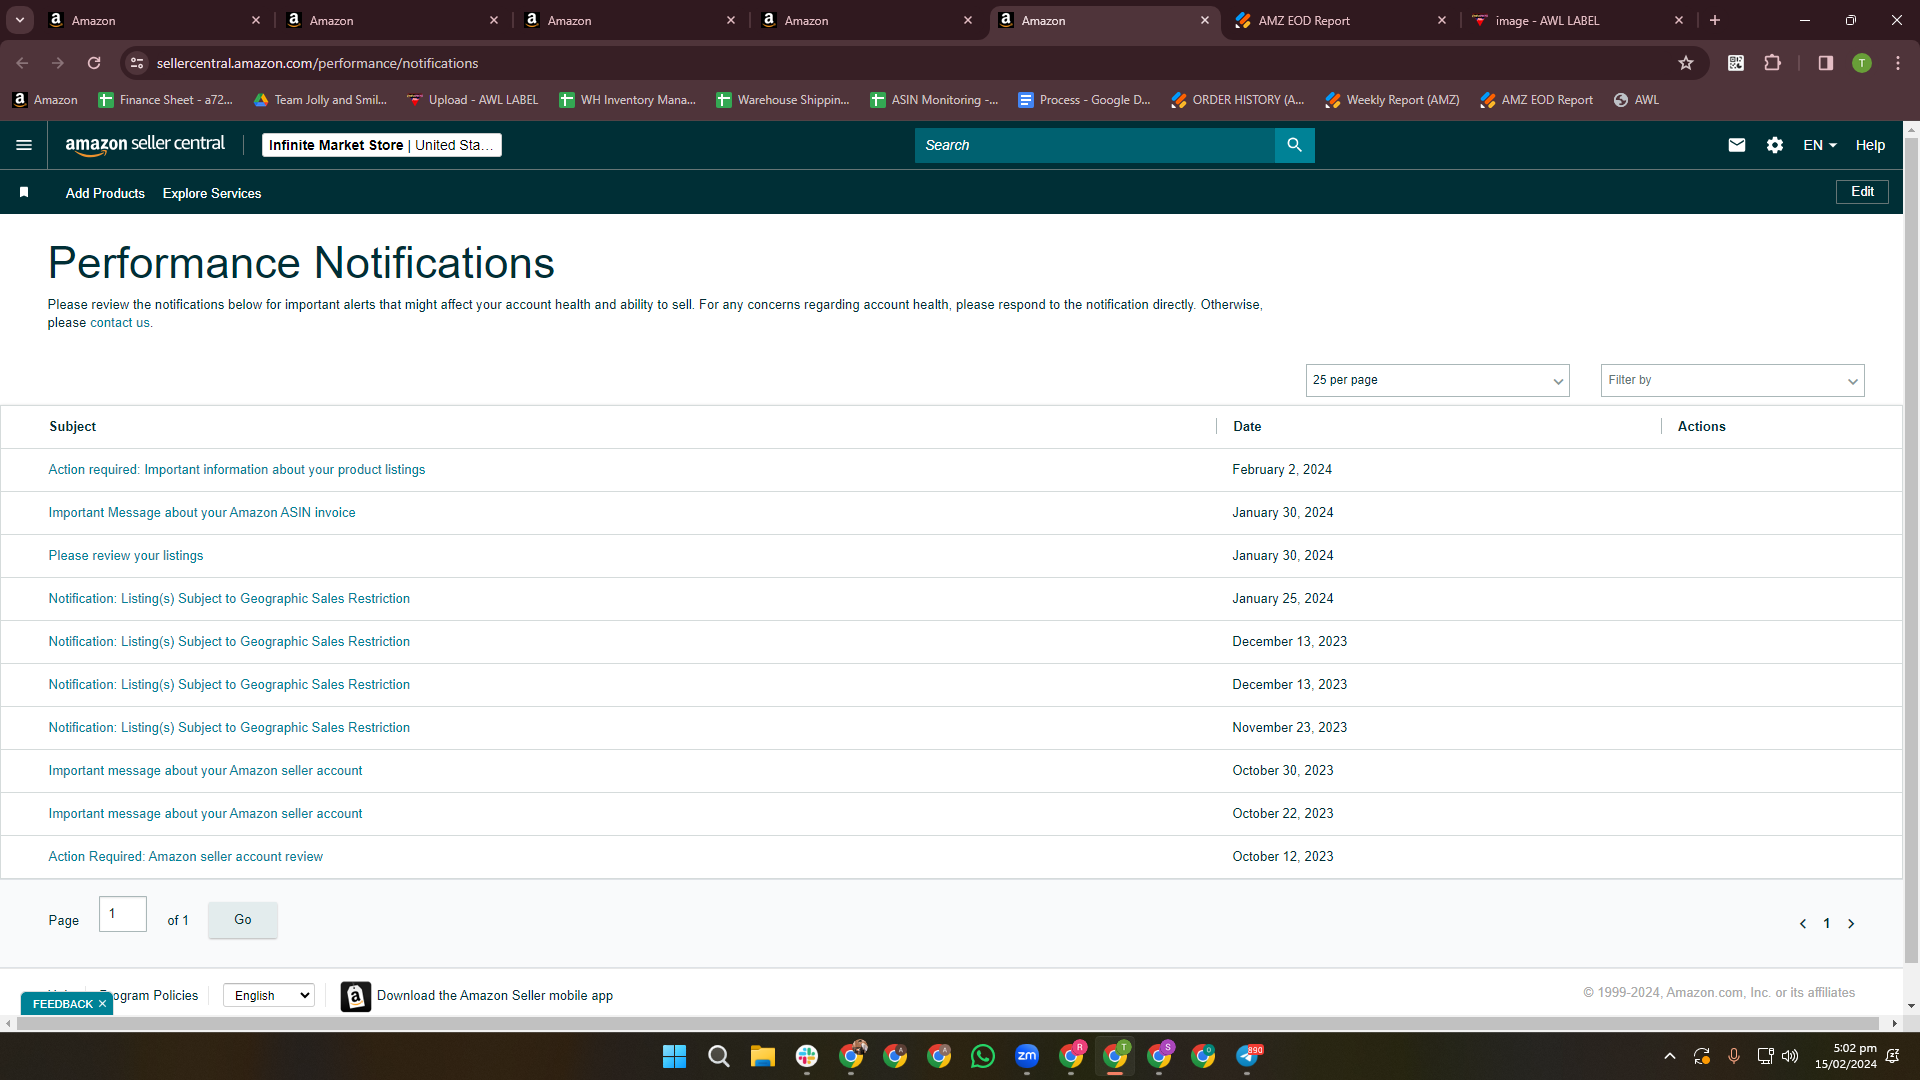This screenshot has width=1920, height=1080.
Task: Open the January 25, 2024 Geographic Restriction notification
Action: 229,599
